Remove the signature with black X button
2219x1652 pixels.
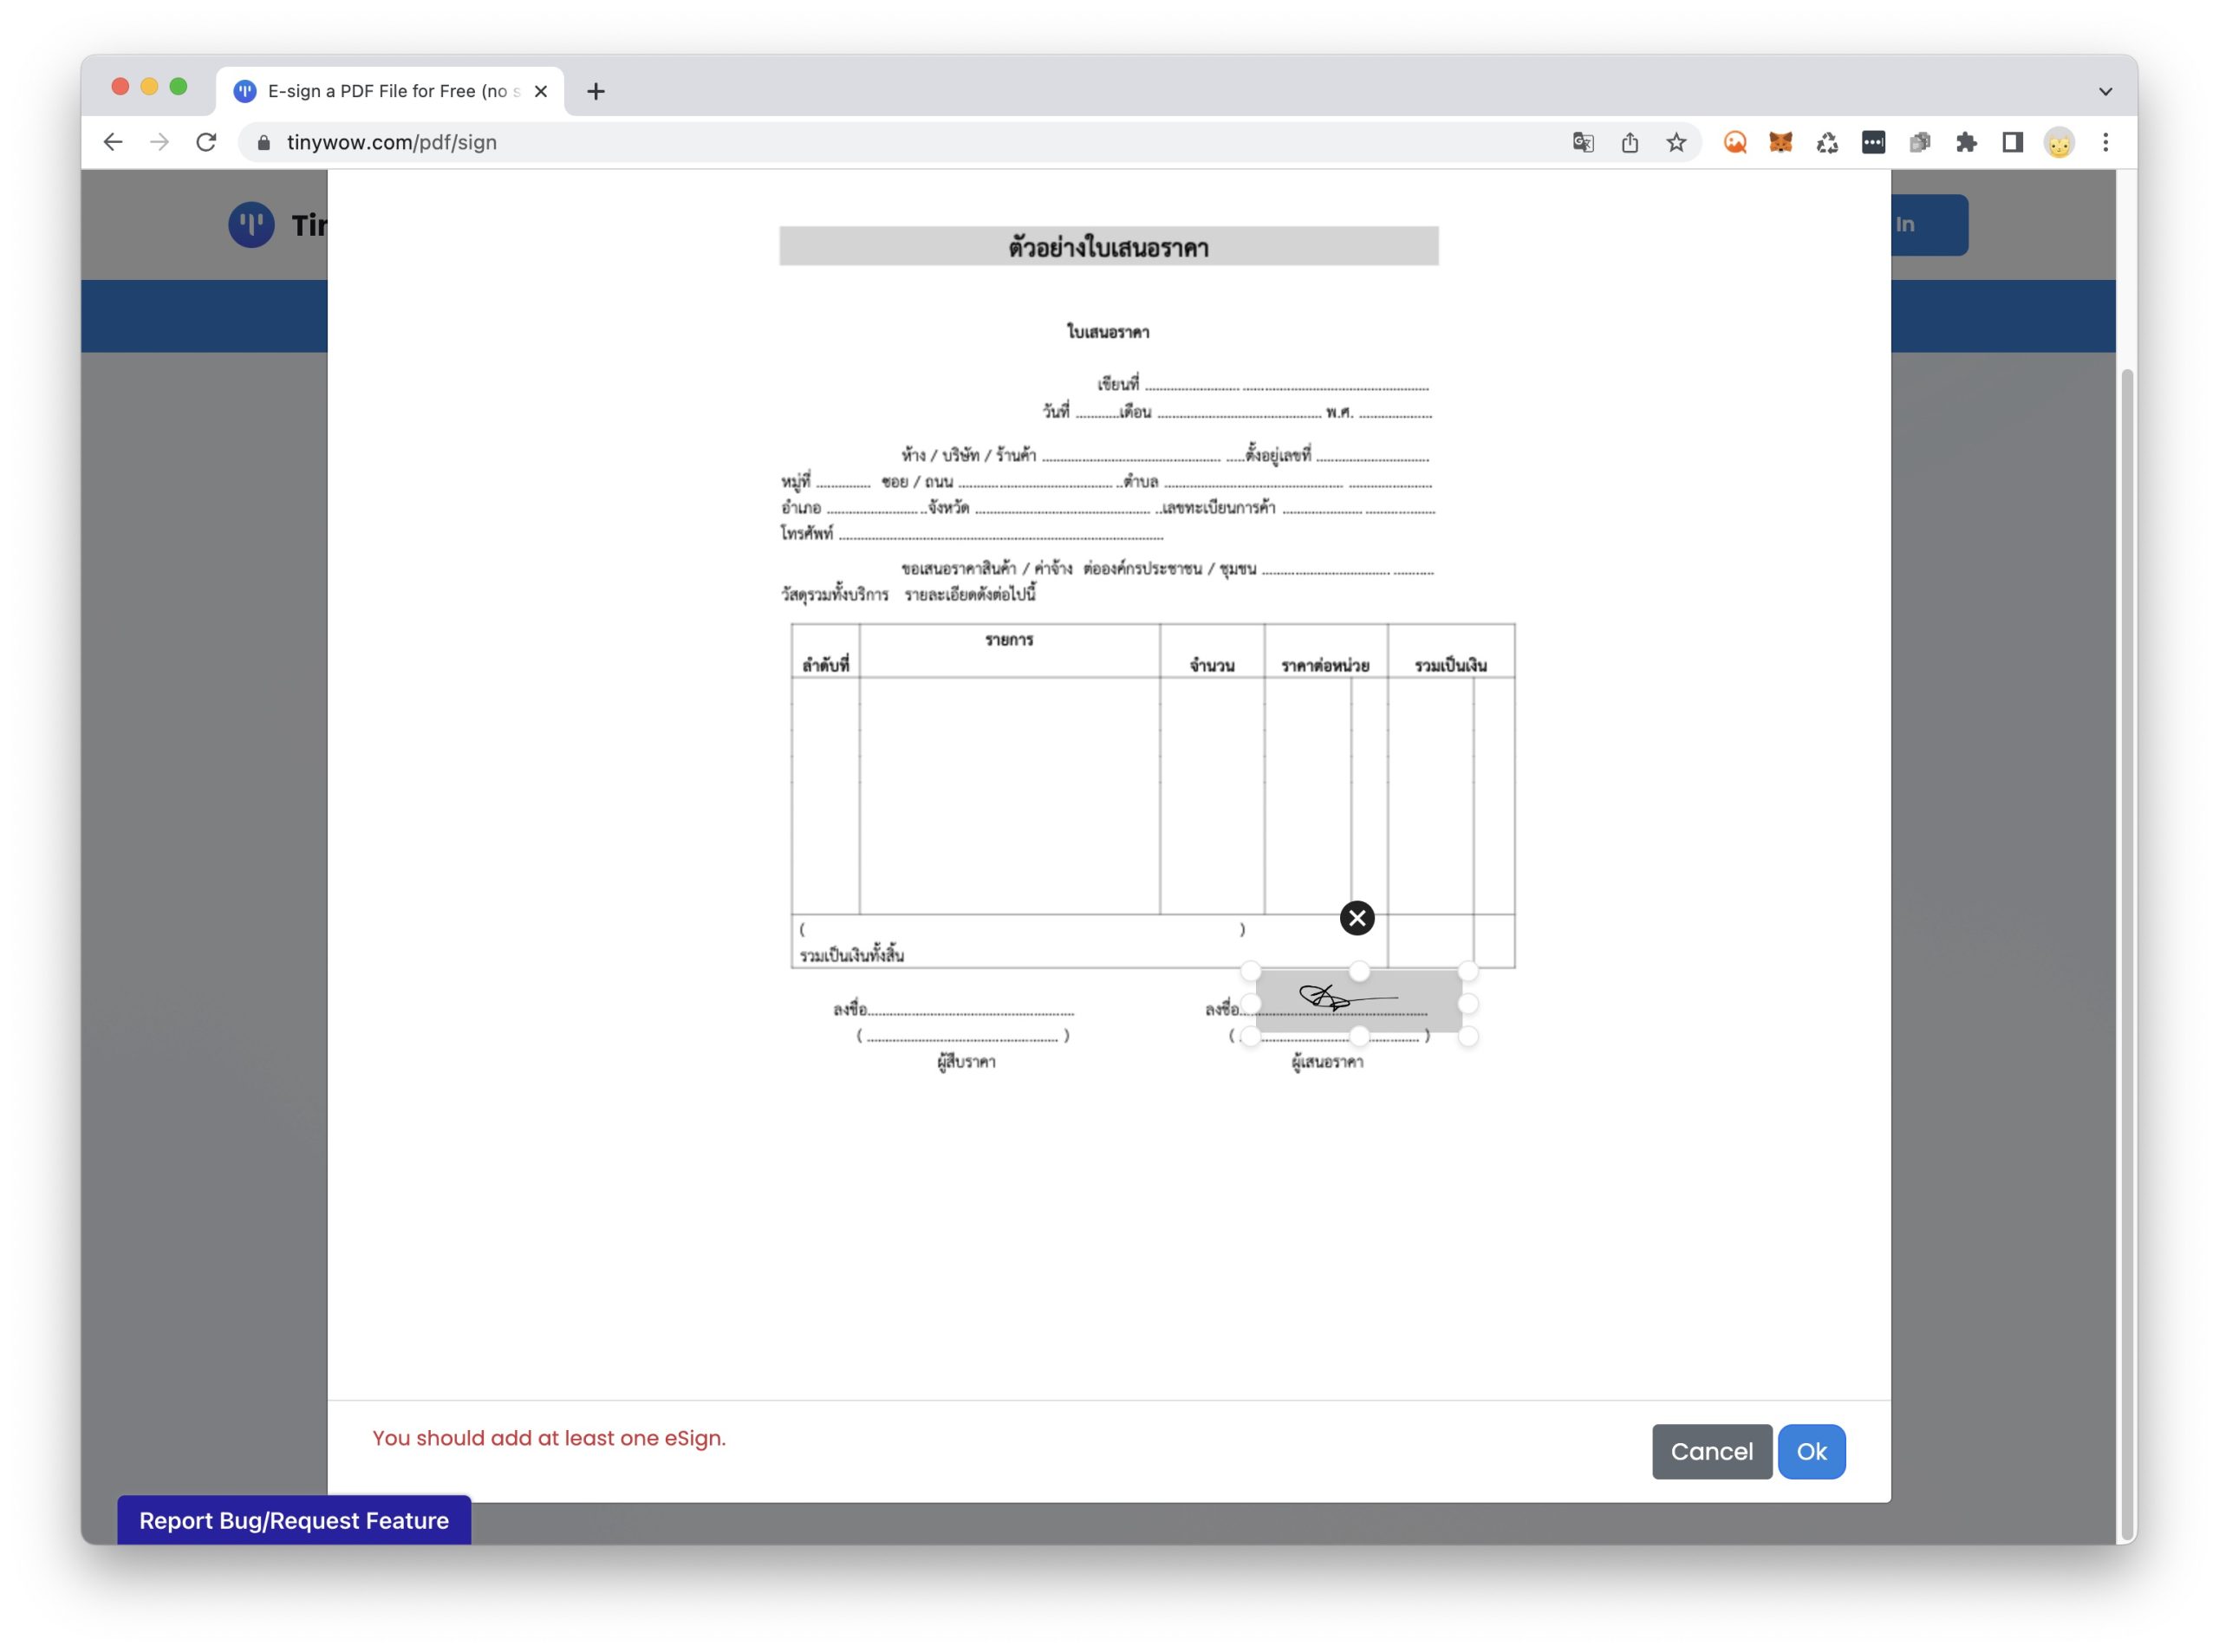tap(1357, 918)
